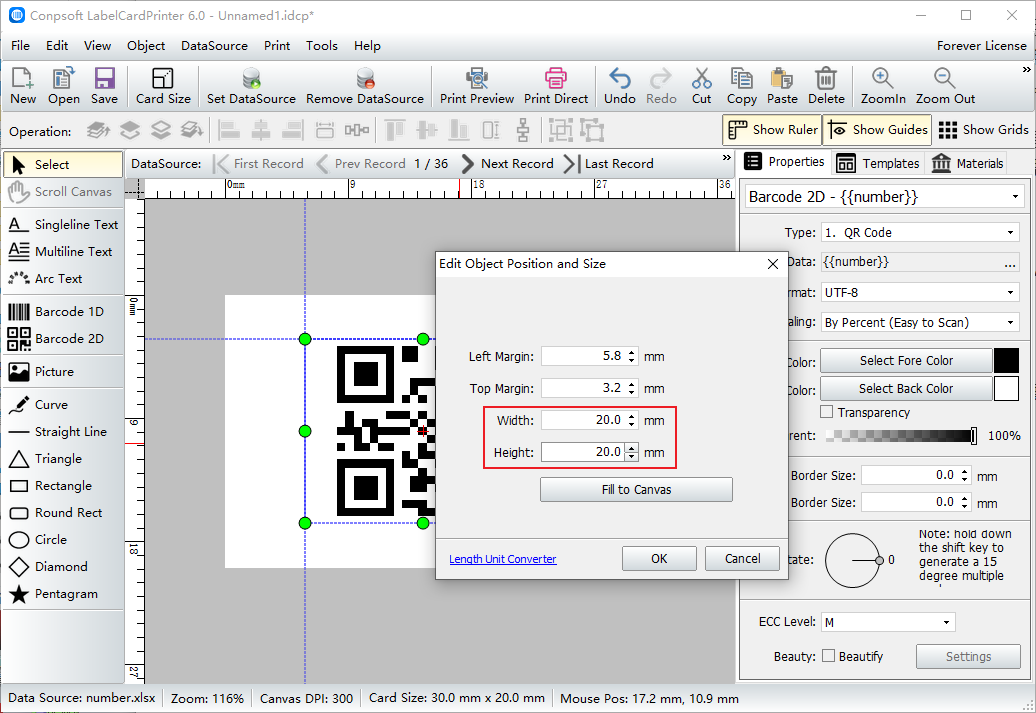Delete the selected object
1036x713 pixels.
pyautogui.click(x=826, y=86)
